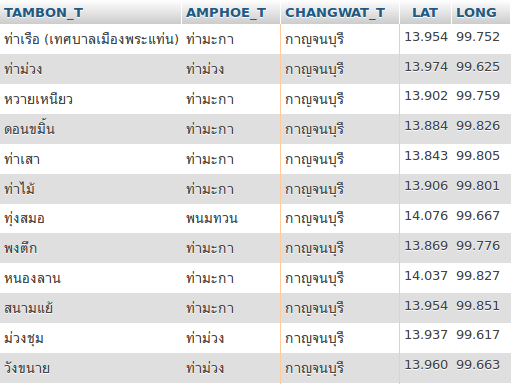The image size is (512, 384).
Task: Click longitude value 99.625
Action: click(x=478, y=67)
